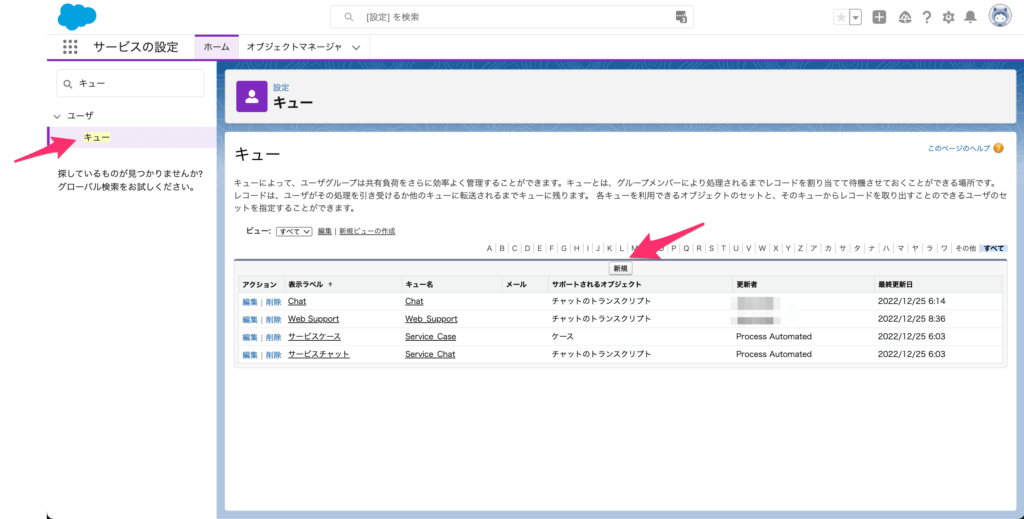
Task: Click 編集 for the Web Support row
Action: tap(250, 319)
